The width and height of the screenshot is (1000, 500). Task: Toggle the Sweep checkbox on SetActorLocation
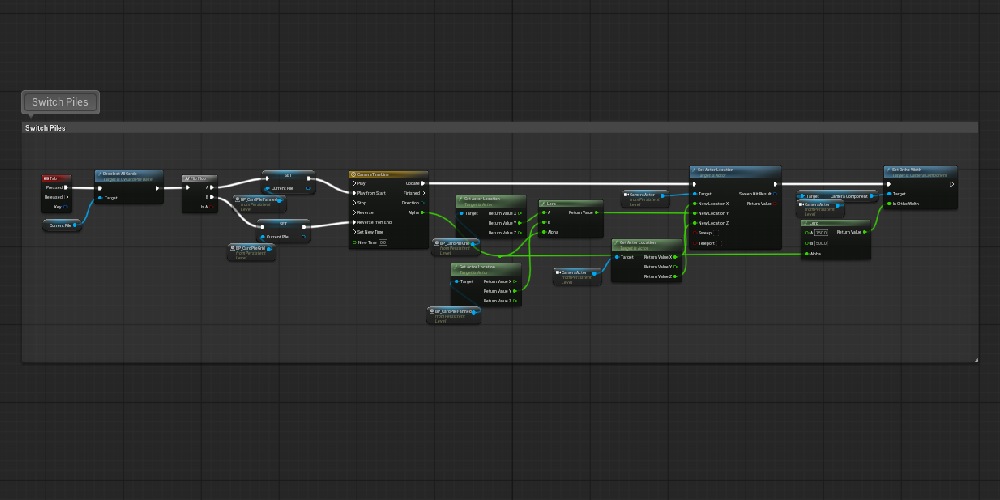tap(716, 233)
